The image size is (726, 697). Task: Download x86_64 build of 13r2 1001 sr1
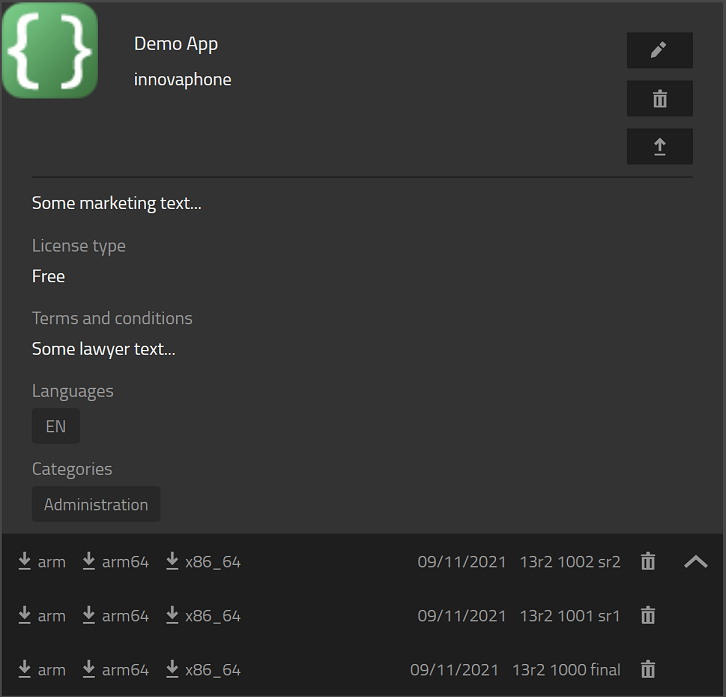point(203,616)
